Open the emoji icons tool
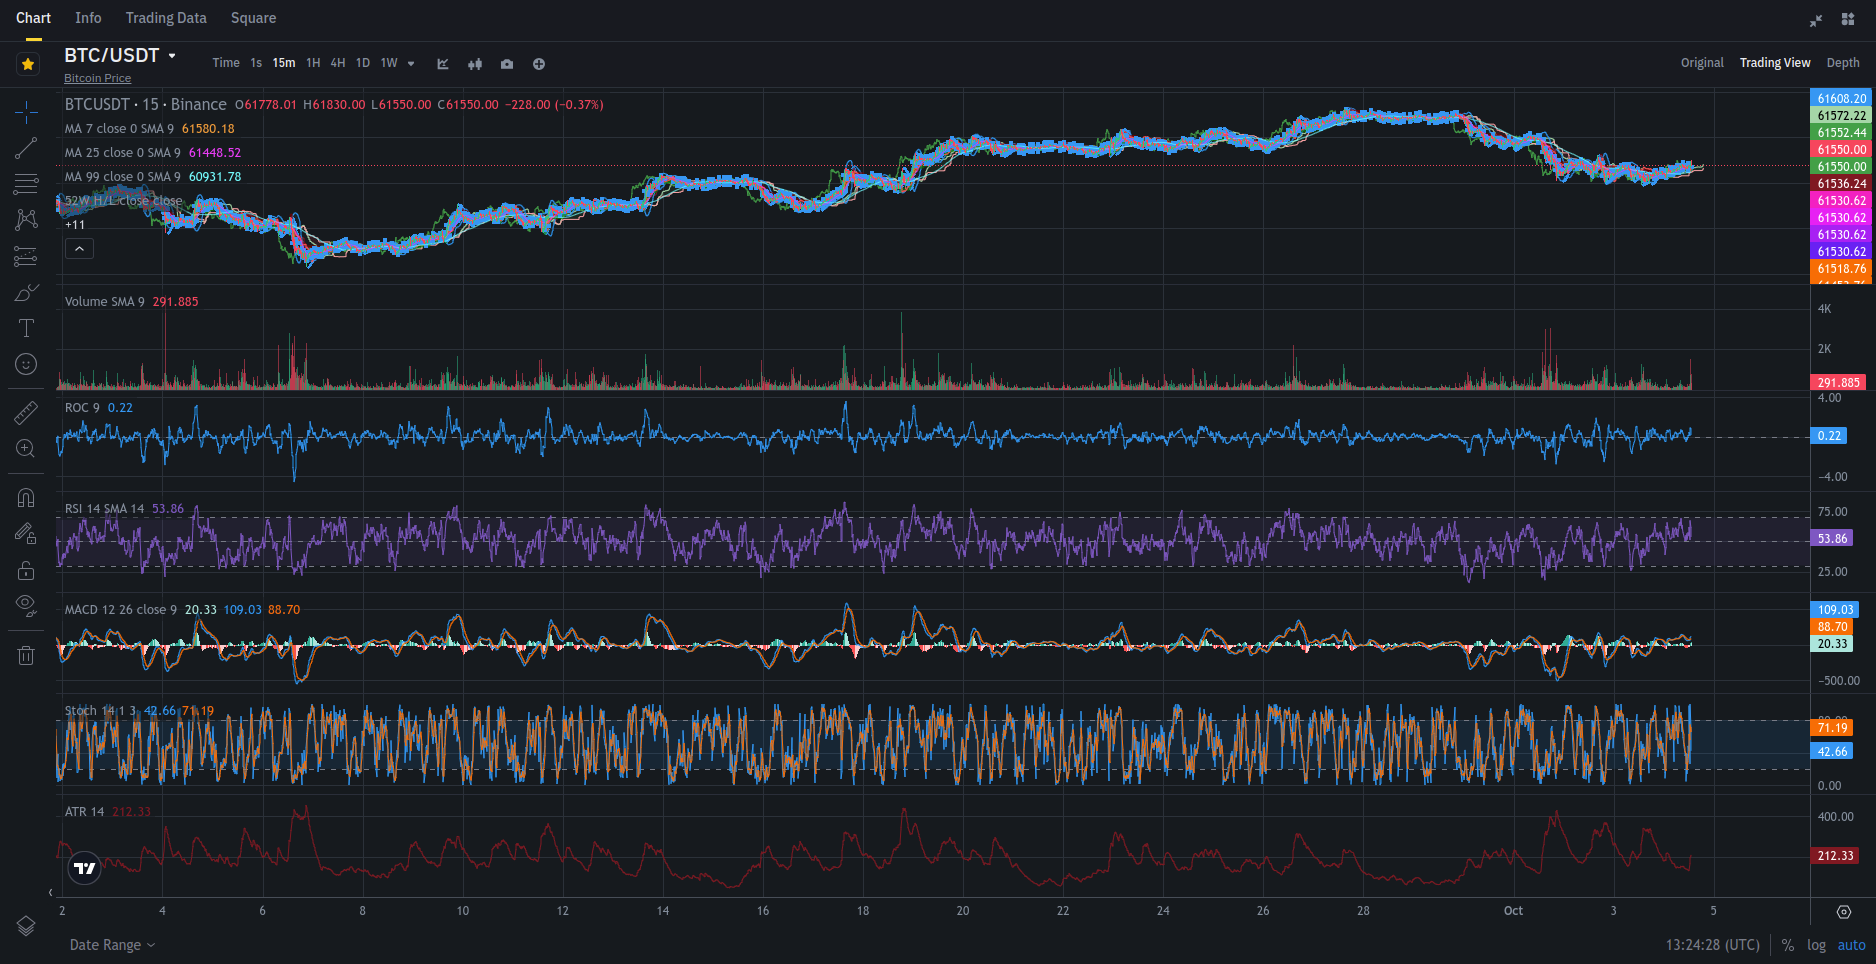This screenshot has height=964, width=1876. pos(26,364)
